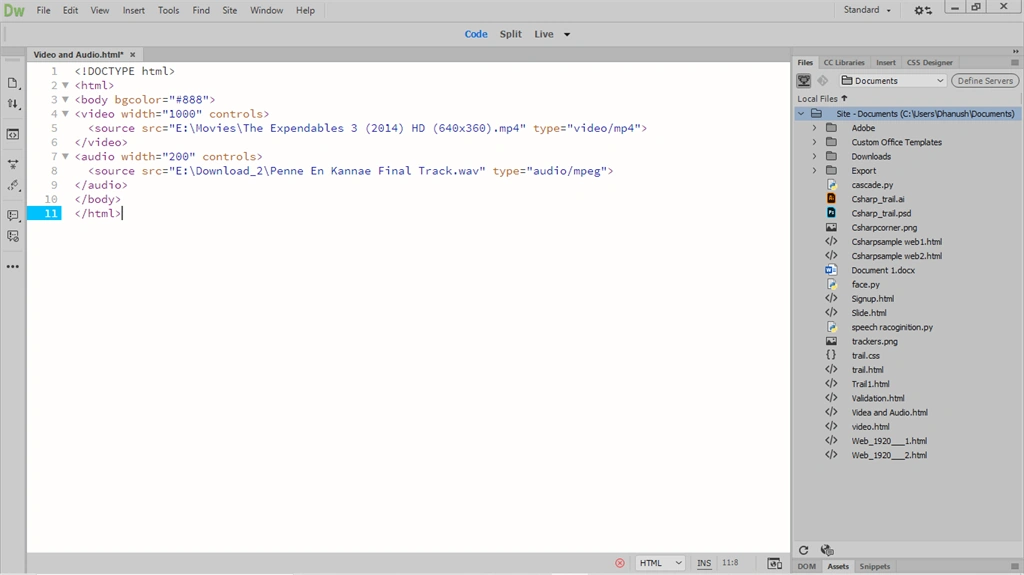
Task: Expand the Downloads folder
Action: tap(814, 156)
